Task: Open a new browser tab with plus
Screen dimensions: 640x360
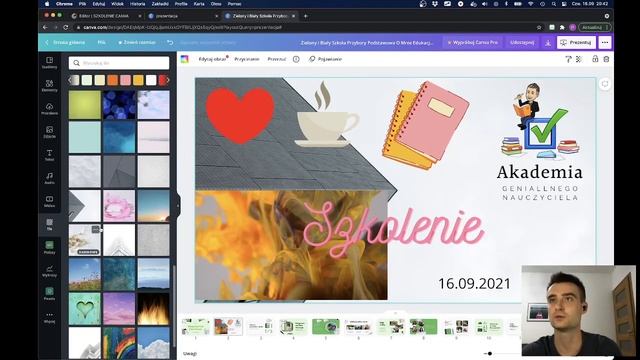Action: point(306,16)
